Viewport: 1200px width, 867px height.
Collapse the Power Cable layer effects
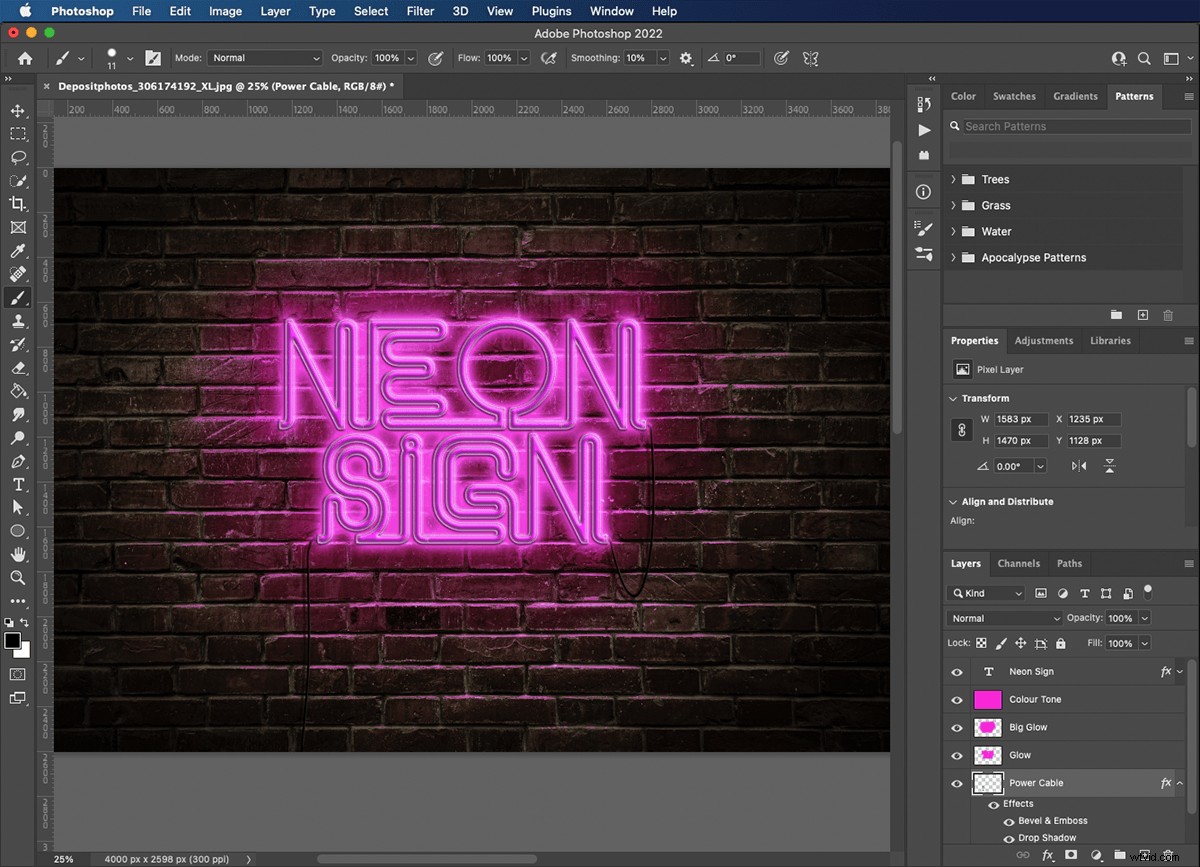[x=1180, y=783]
